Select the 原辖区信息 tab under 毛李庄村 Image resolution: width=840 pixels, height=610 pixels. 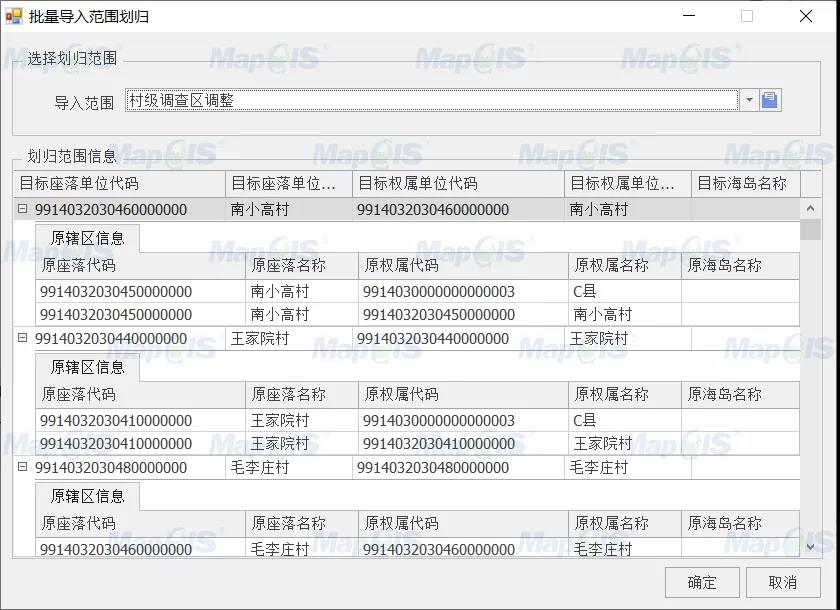pyautogui.click(x=88, y=496)
